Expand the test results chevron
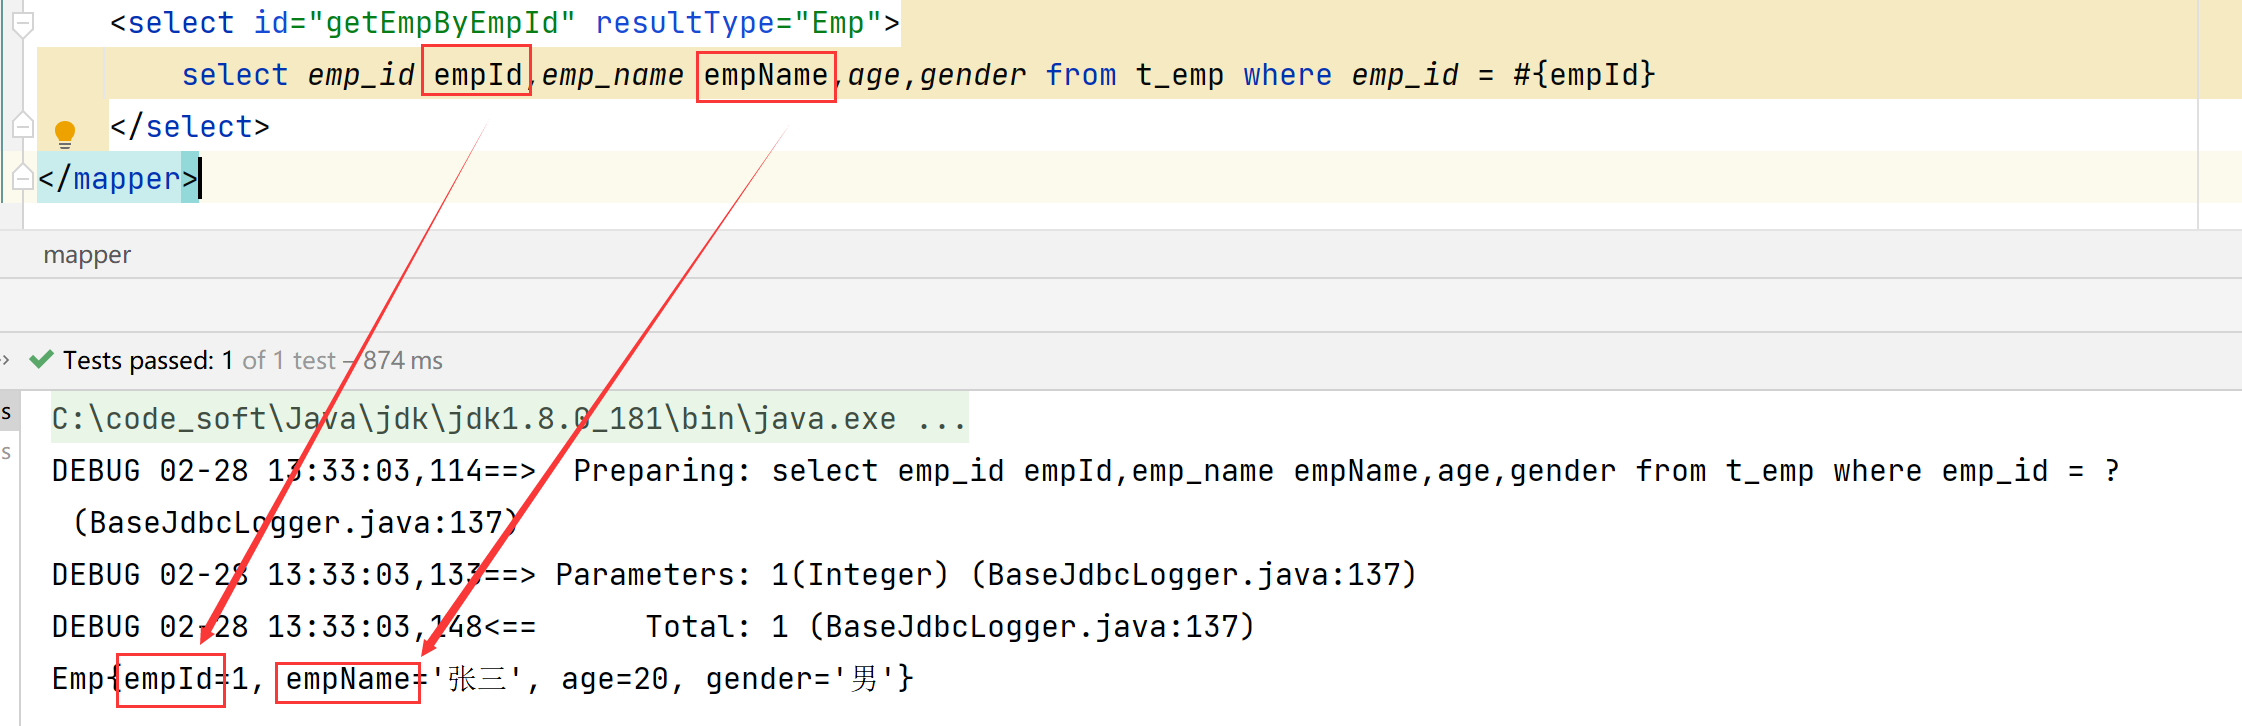 (6, 360)
